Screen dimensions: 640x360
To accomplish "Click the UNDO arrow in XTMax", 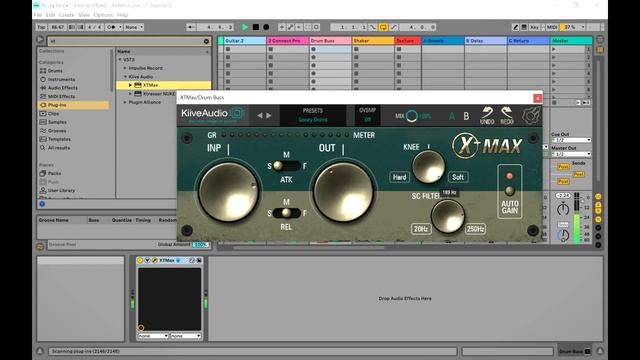I will (x=487, y=116).
